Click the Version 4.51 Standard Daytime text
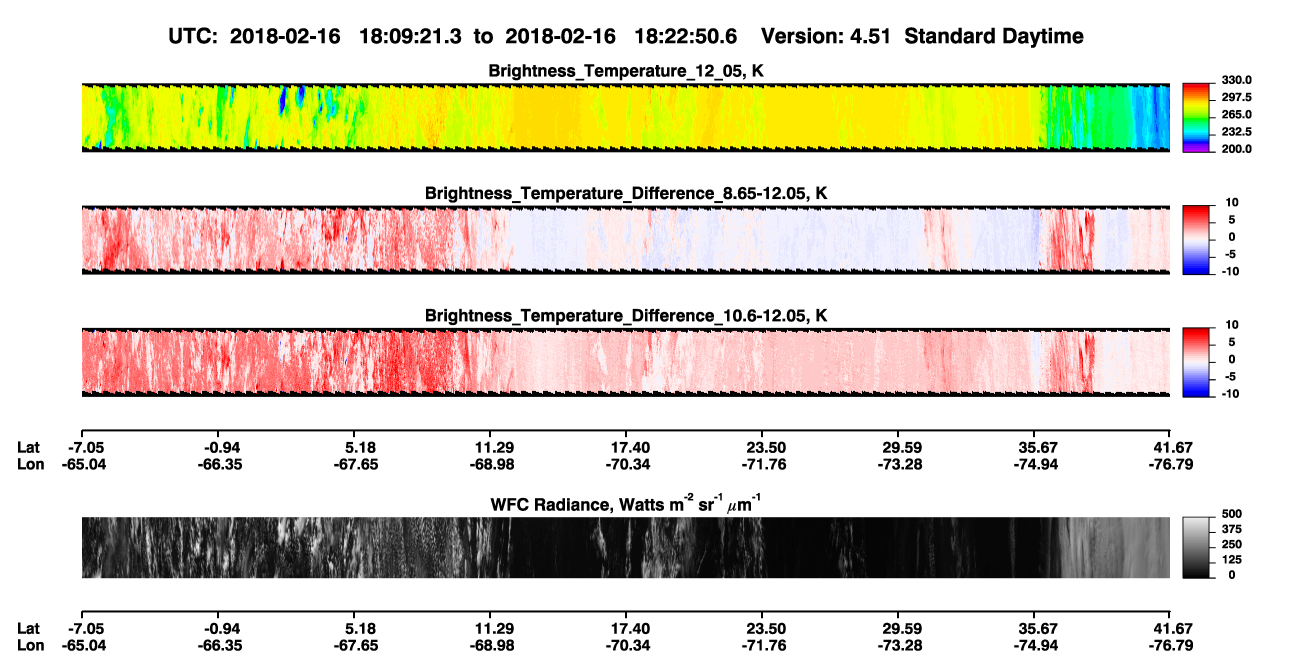 (922, 37)
